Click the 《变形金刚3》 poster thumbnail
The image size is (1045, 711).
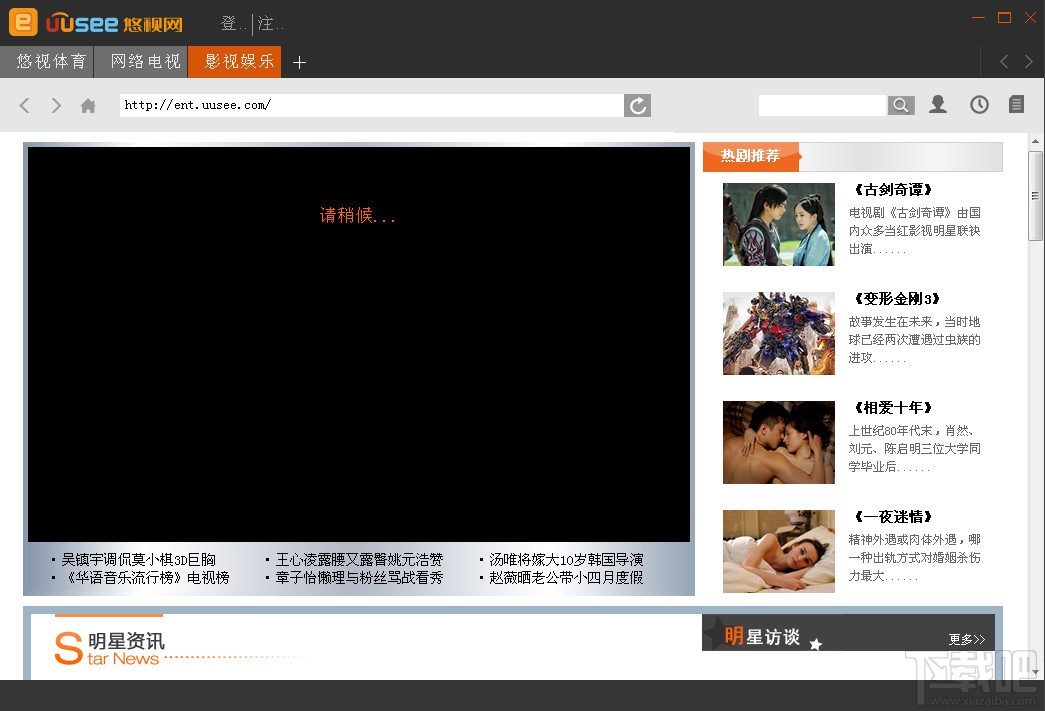(x=778, y=333)
